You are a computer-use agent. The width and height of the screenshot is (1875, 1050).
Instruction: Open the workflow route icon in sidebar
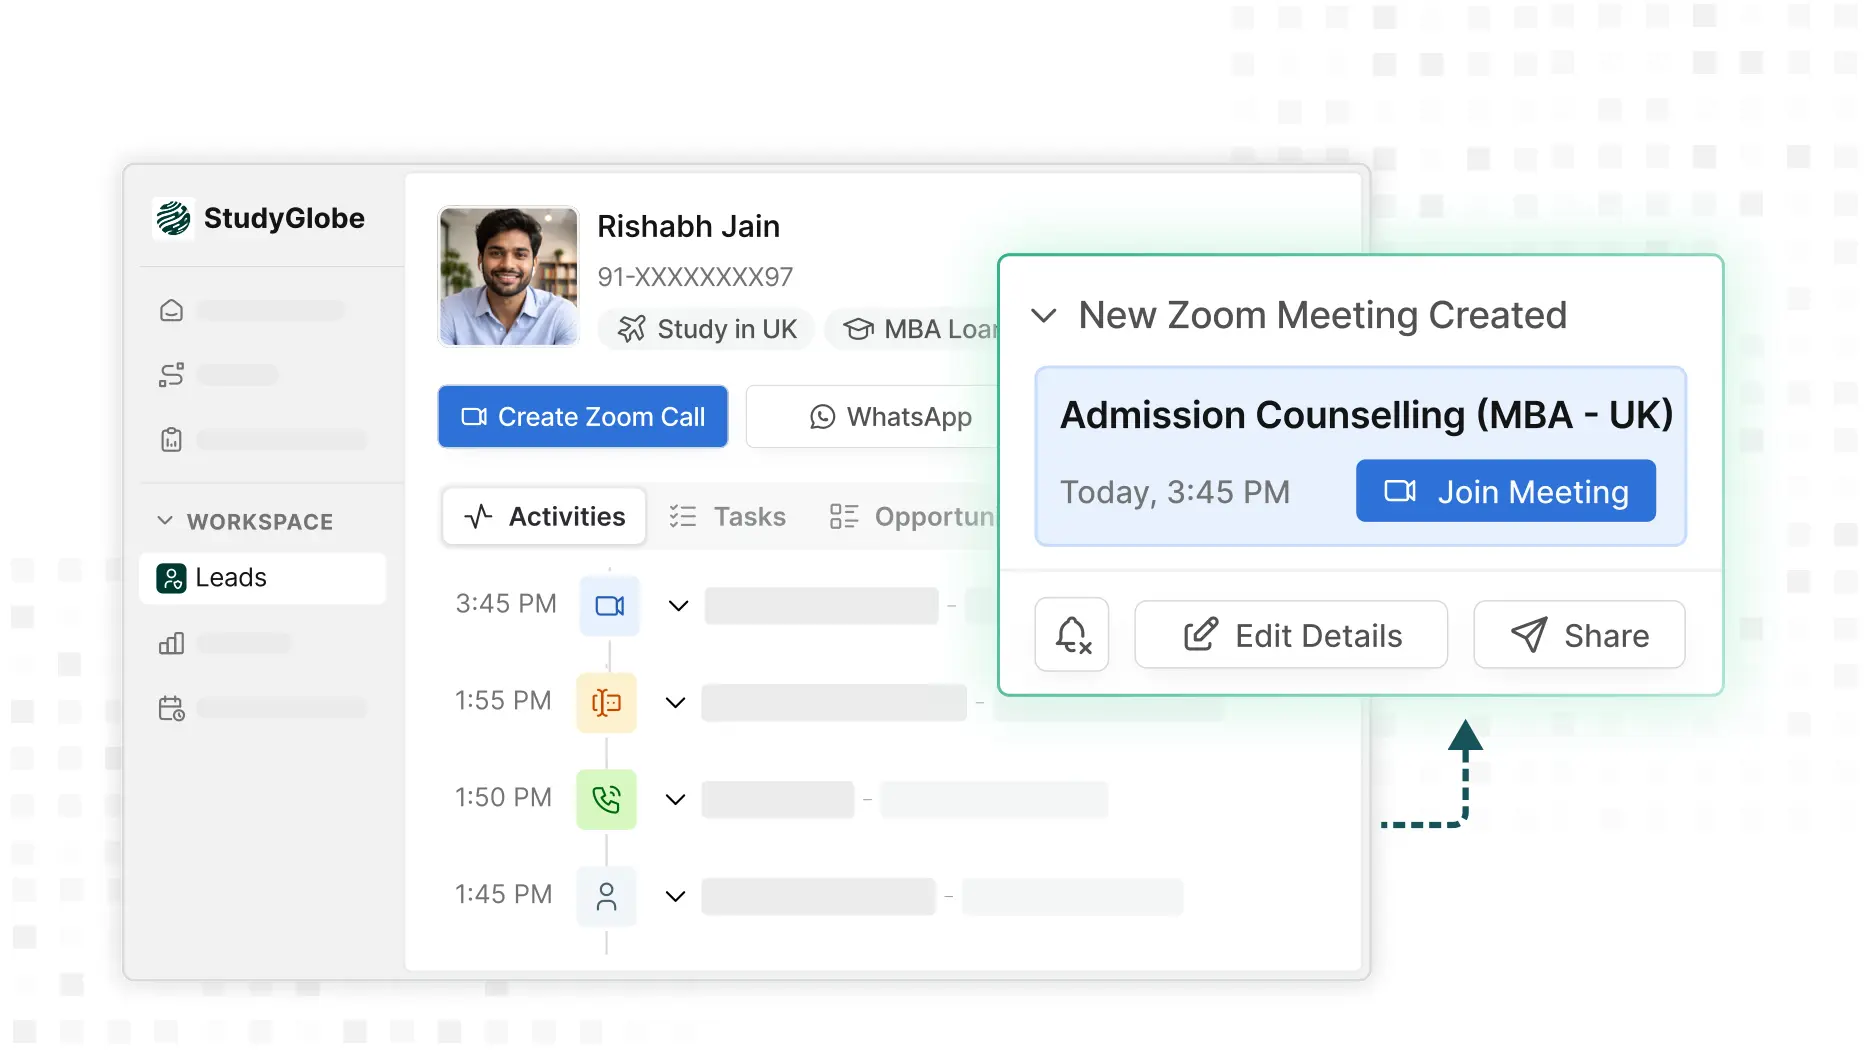point(172,375)
